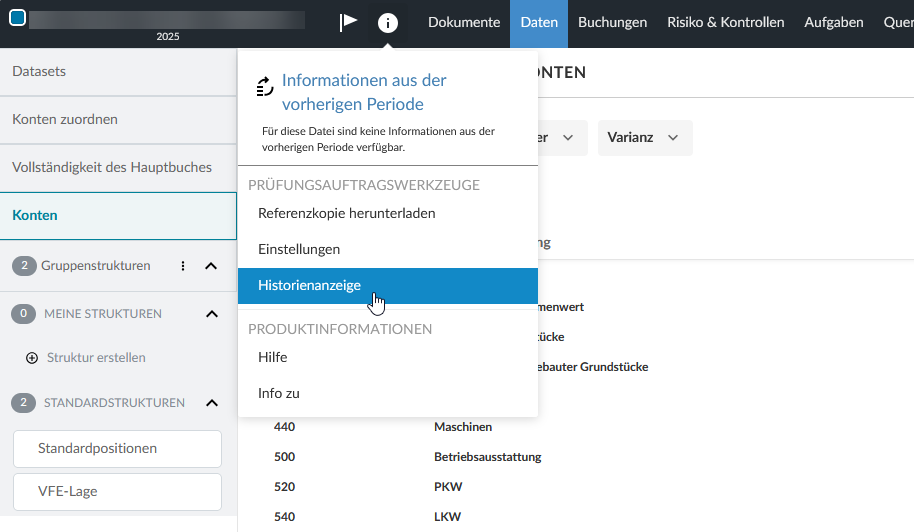
Task: Click account row 440 Maschinen
Action: pyautogui.click(x=576, y=427)
